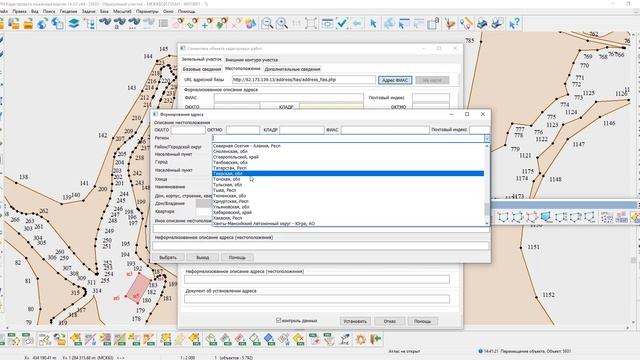This screenshot has height=360, width=640.
Task: Choose Тверская, обл from the region list
Action: [348, 173]
